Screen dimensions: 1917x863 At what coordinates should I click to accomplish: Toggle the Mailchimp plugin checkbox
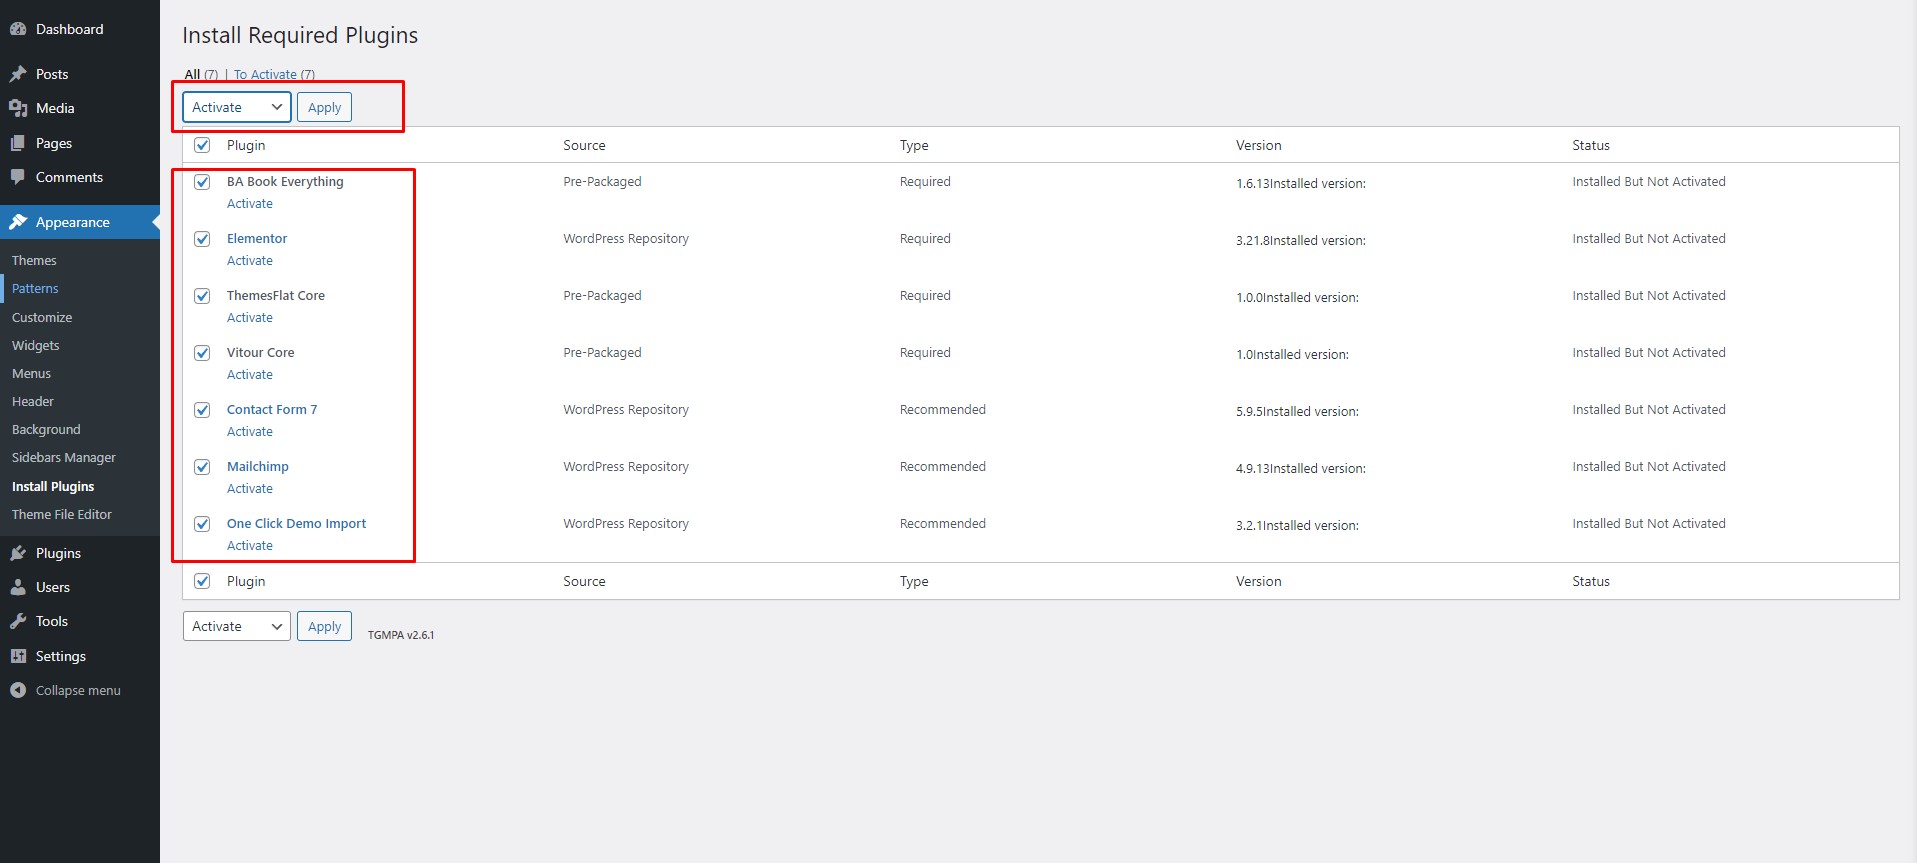202,467
